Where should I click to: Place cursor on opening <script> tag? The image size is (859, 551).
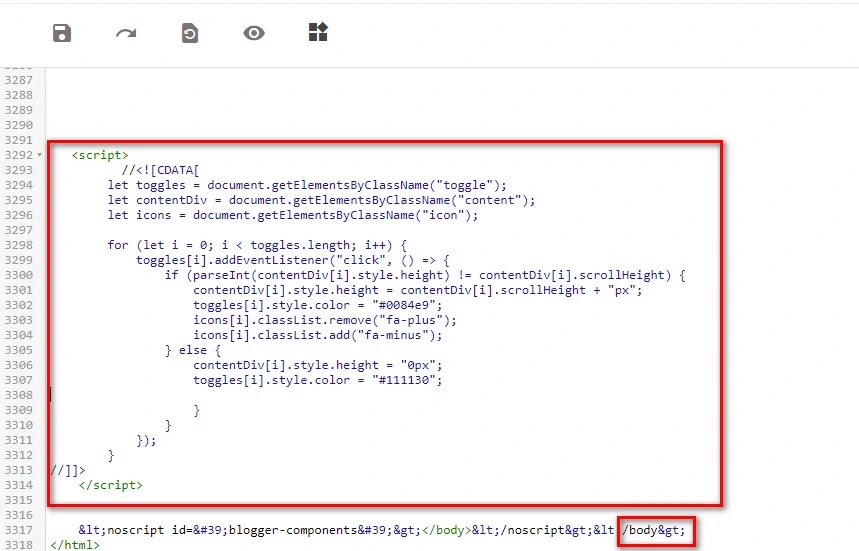click(x=100, y=155)
